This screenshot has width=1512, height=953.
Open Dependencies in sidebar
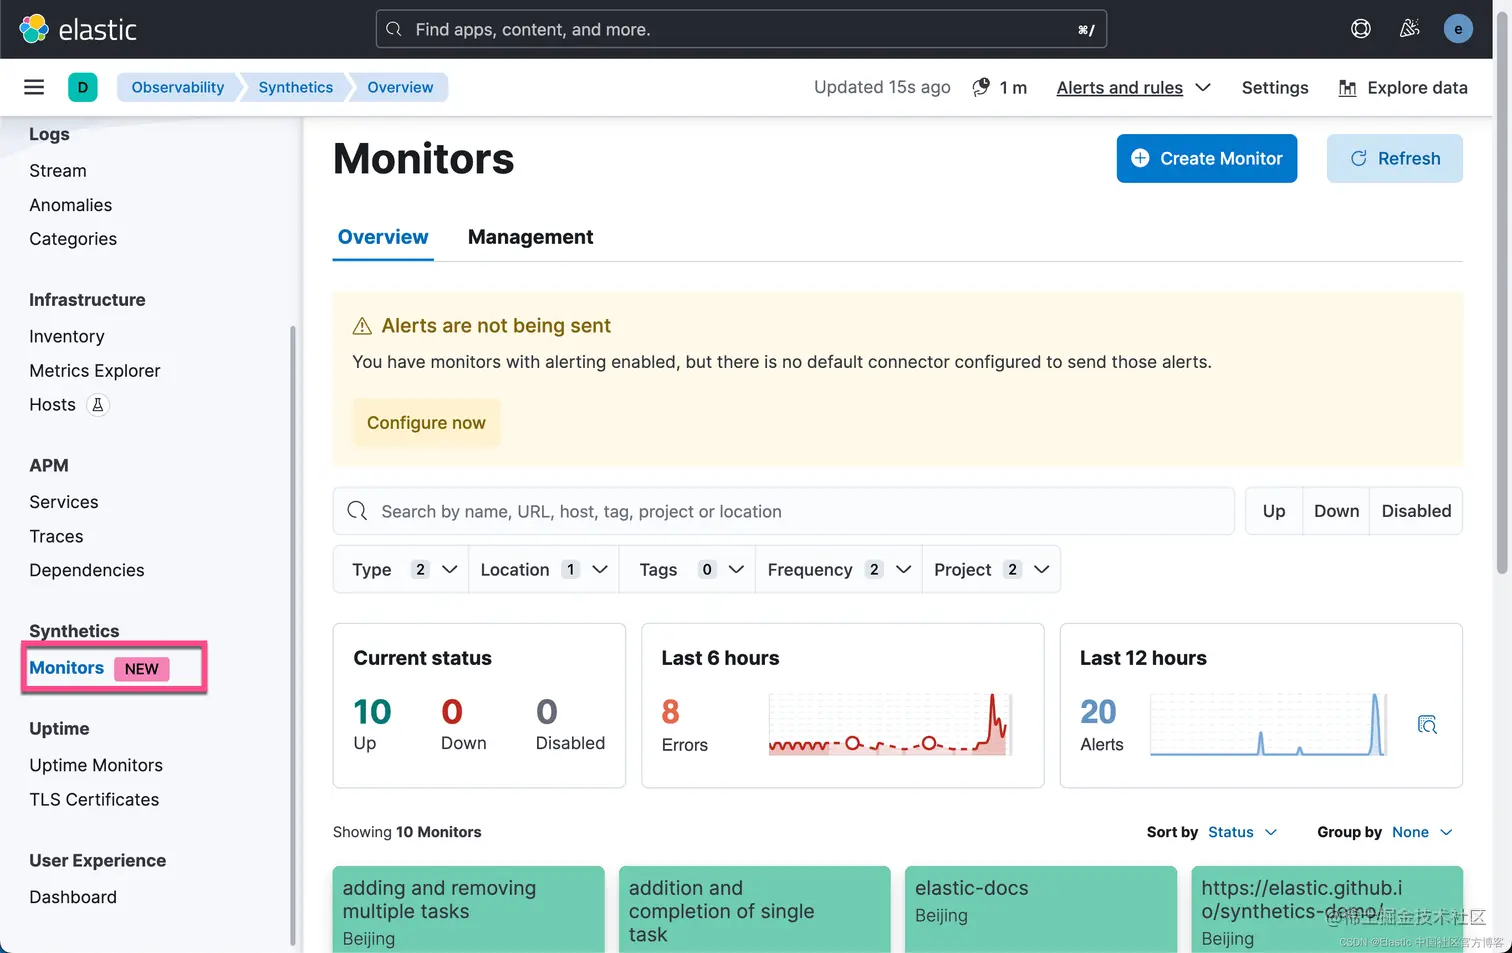[x=87, y=570]
